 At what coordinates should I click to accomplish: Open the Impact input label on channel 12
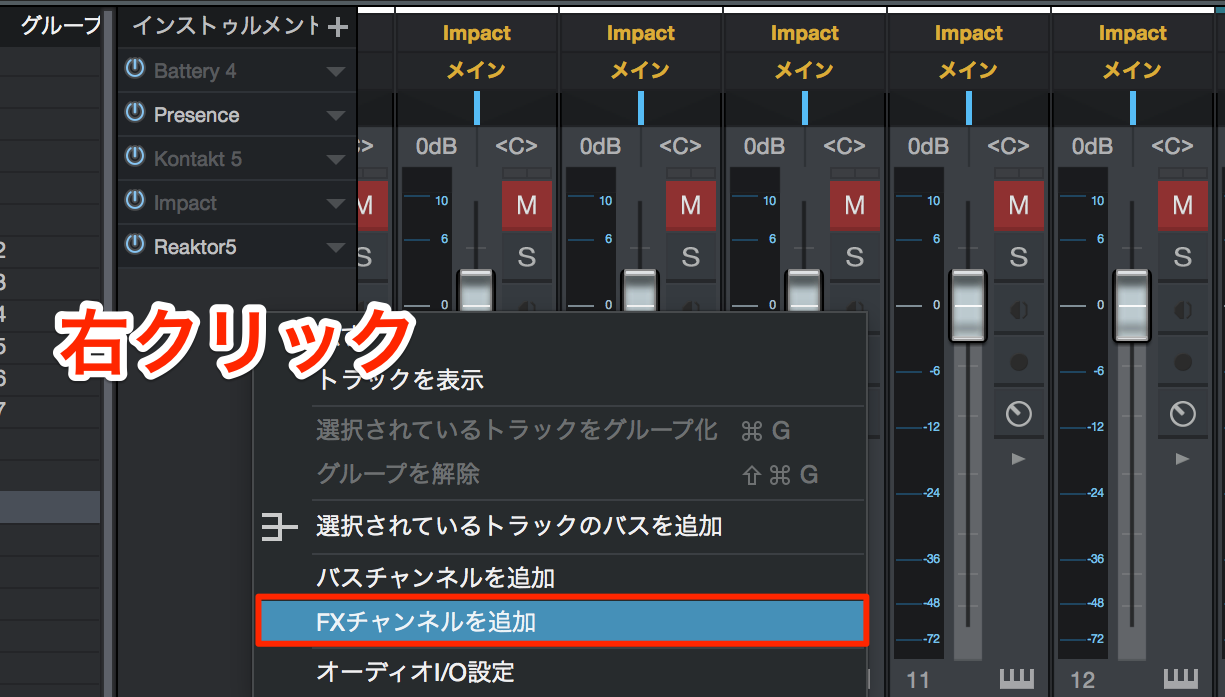pos(1132,33)
